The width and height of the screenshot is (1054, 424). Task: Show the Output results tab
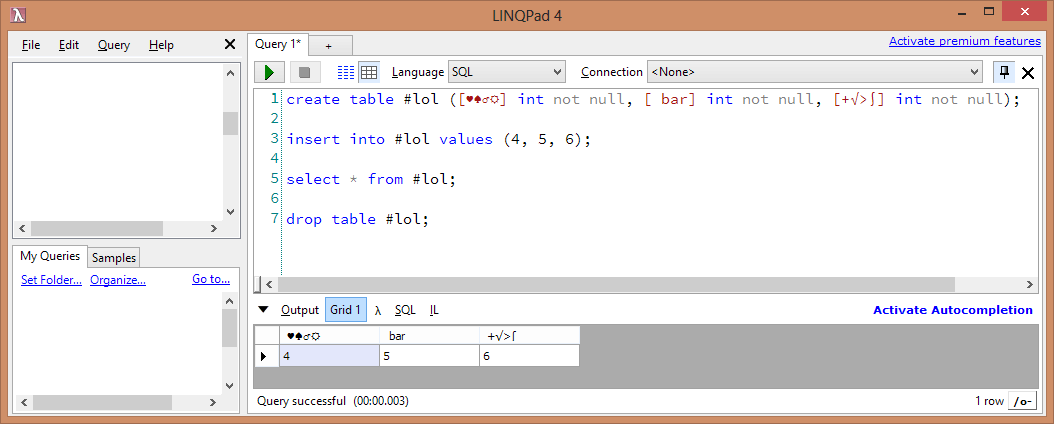click(299, 310)
